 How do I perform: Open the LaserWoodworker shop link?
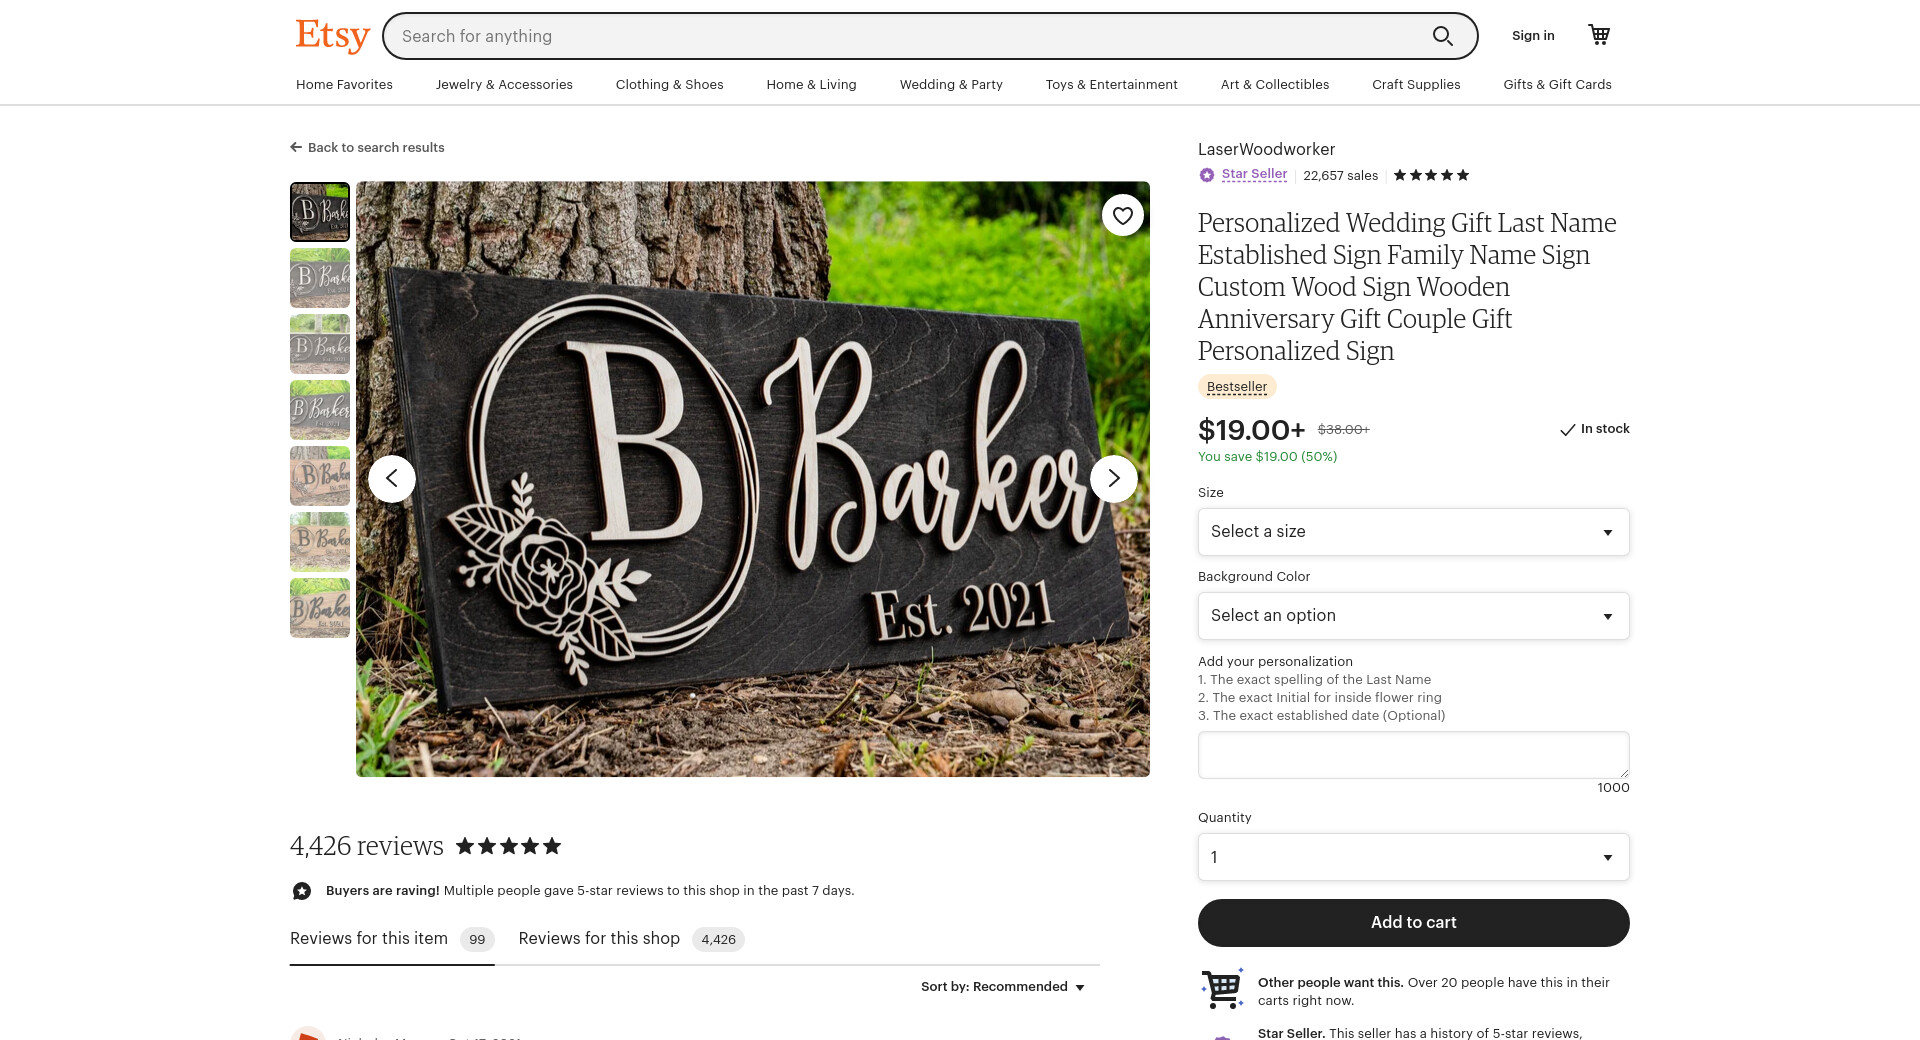coord(1266,149)
